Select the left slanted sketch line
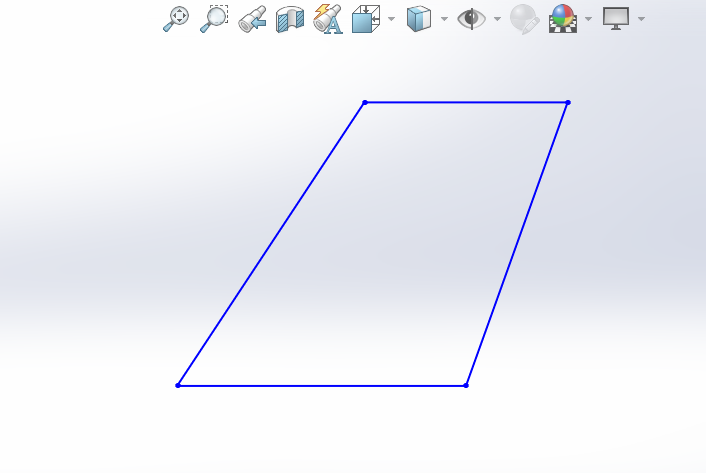 [272, 244]
